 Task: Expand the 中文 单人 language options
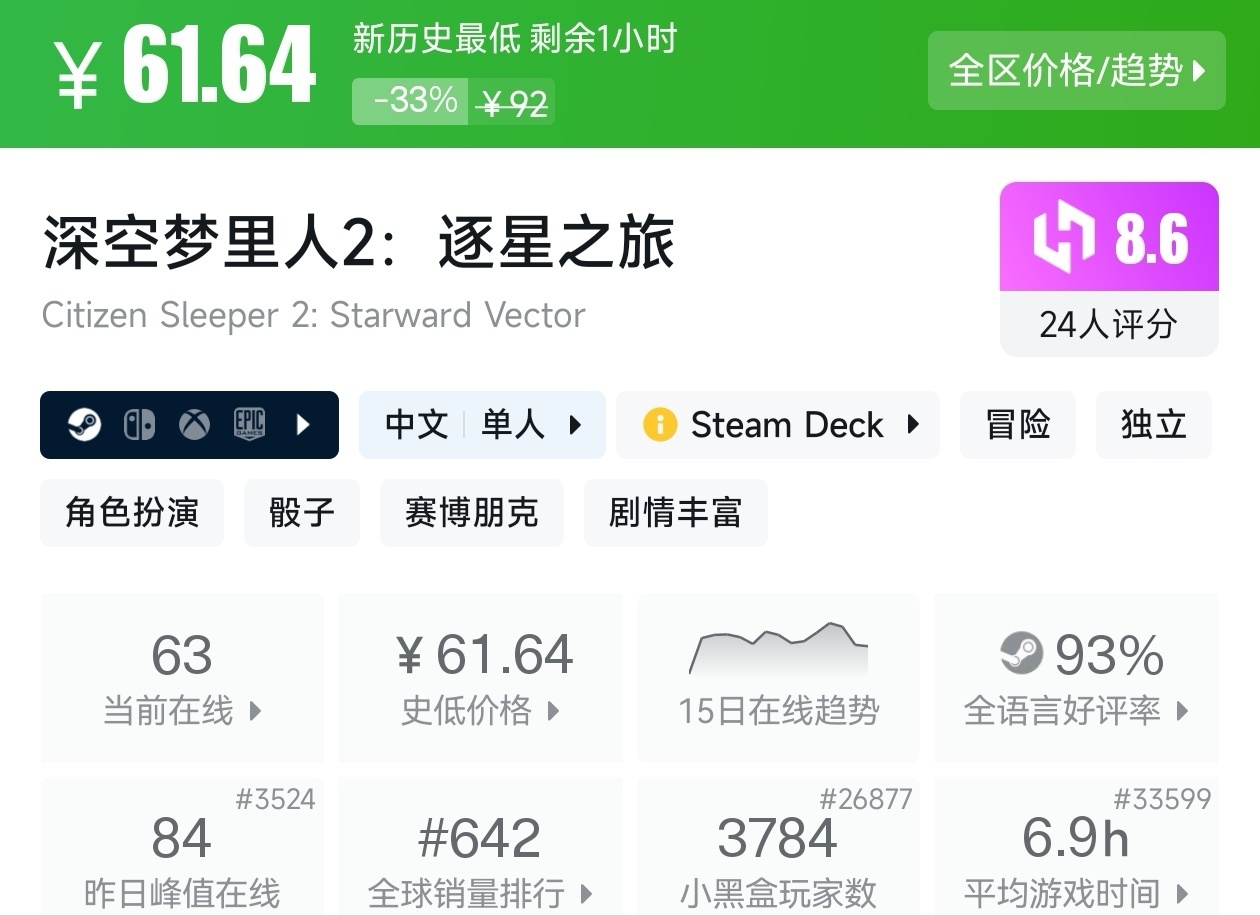482,425
